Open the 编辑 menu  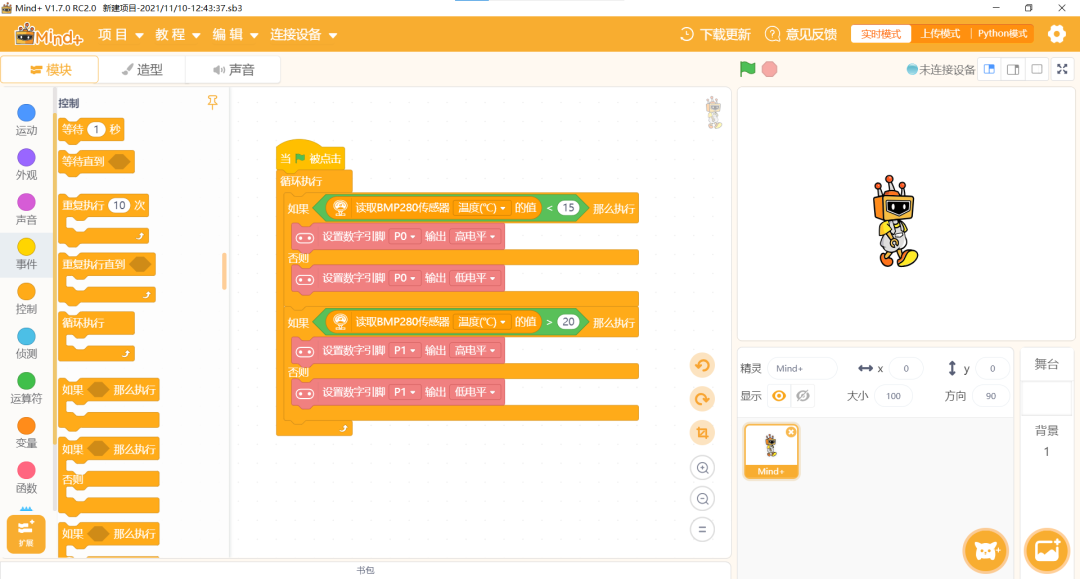click(x=235, y=34)
